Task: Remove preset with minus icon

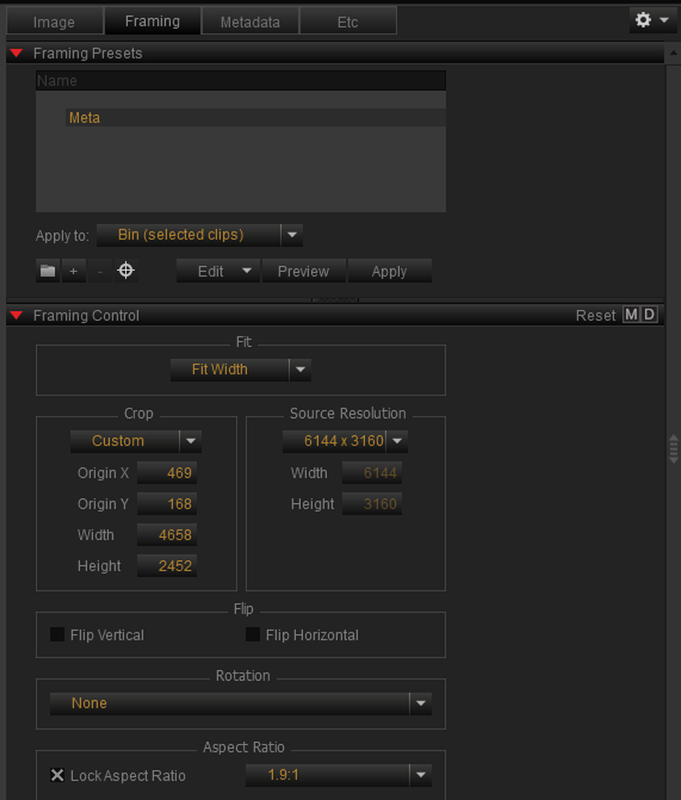Action: [x=100, y=270]
